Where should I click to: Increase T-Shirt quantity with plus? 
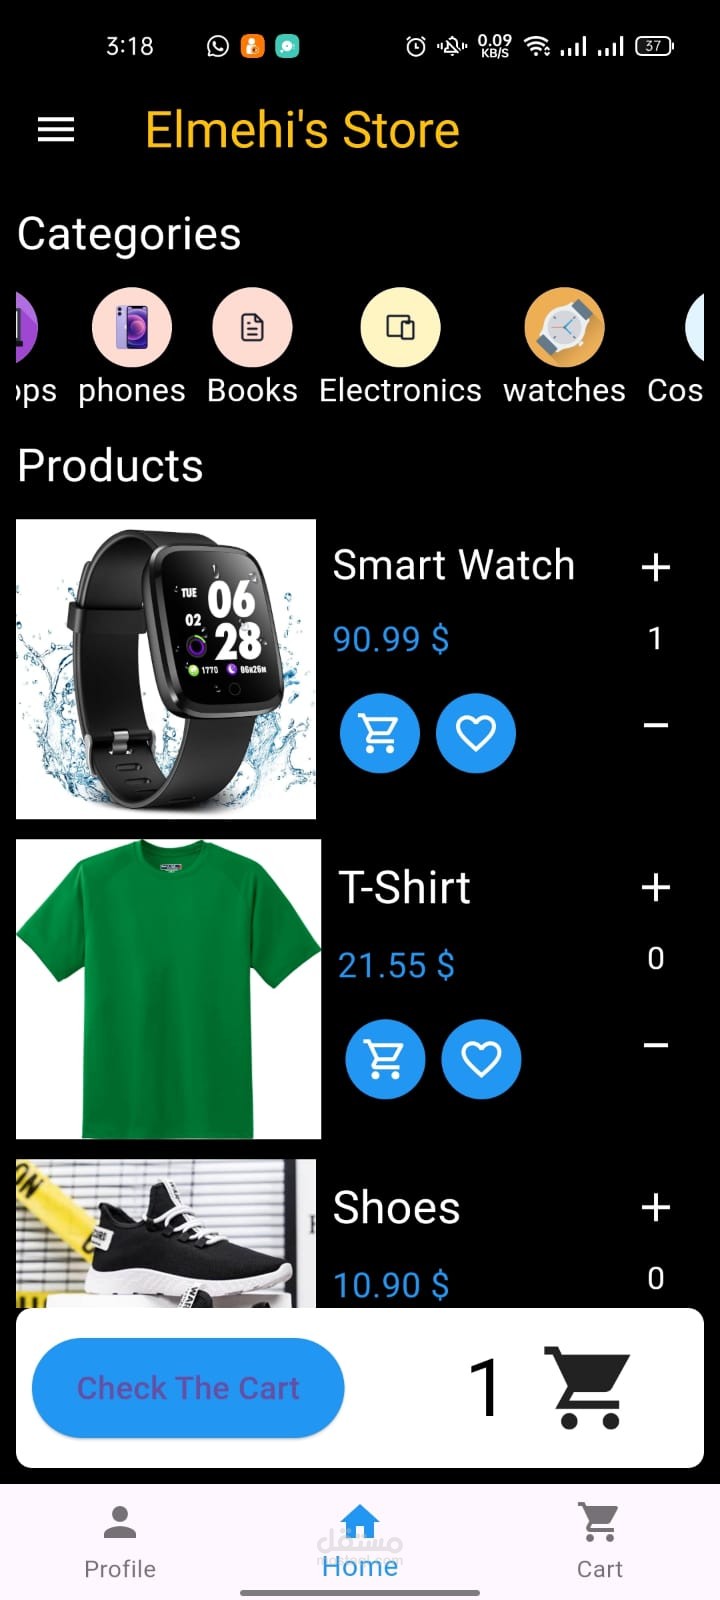point(655,887)
